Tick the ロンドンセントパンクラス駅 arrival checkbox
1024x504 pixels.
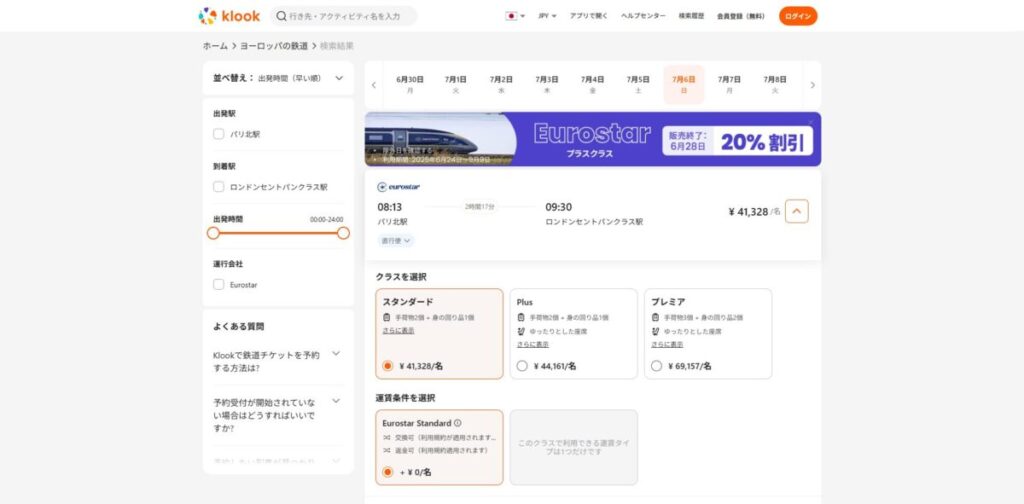(219, 187)
